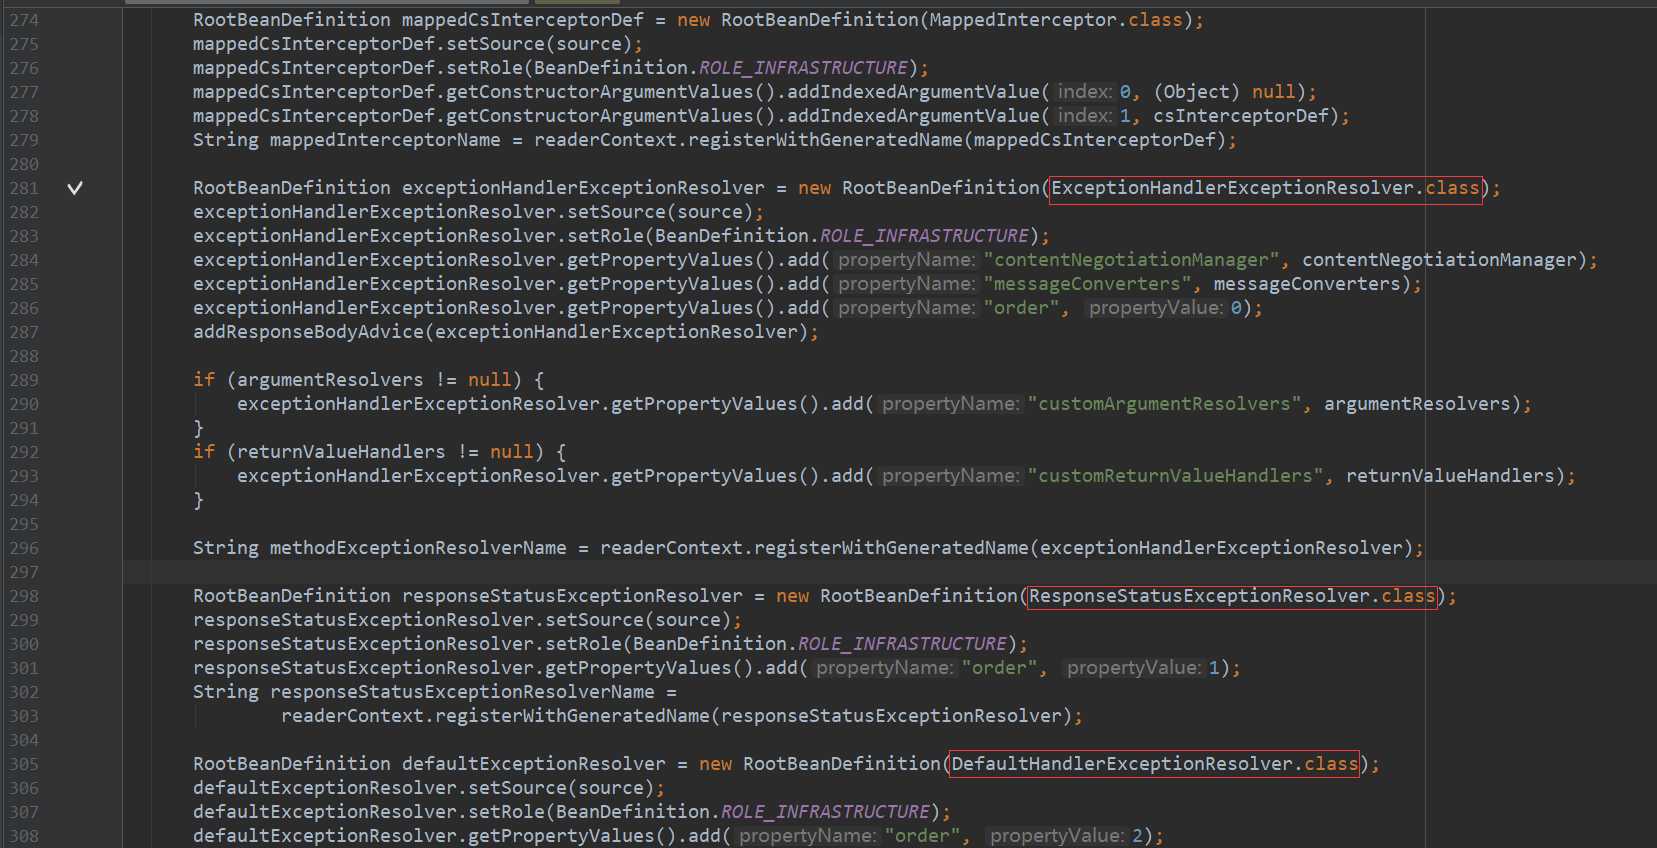This screenshot has height=848, width=1657.
Task: Click the if keyword on line 289
Action: [204, 380]
